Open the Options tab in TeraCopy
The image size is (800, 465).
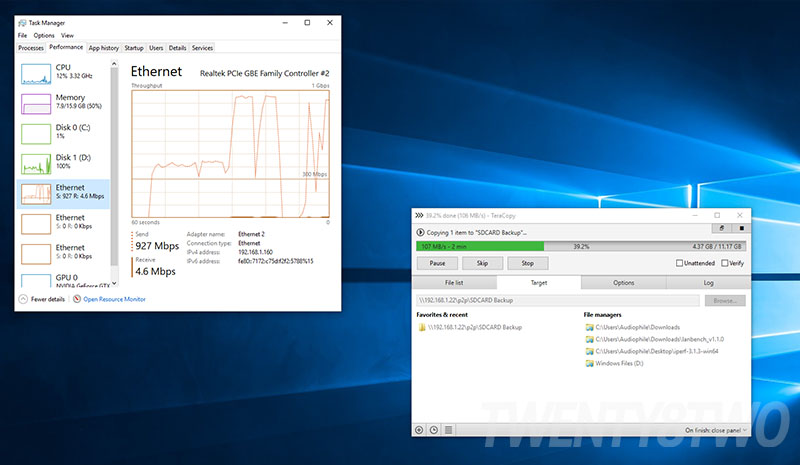coord(623,283)
